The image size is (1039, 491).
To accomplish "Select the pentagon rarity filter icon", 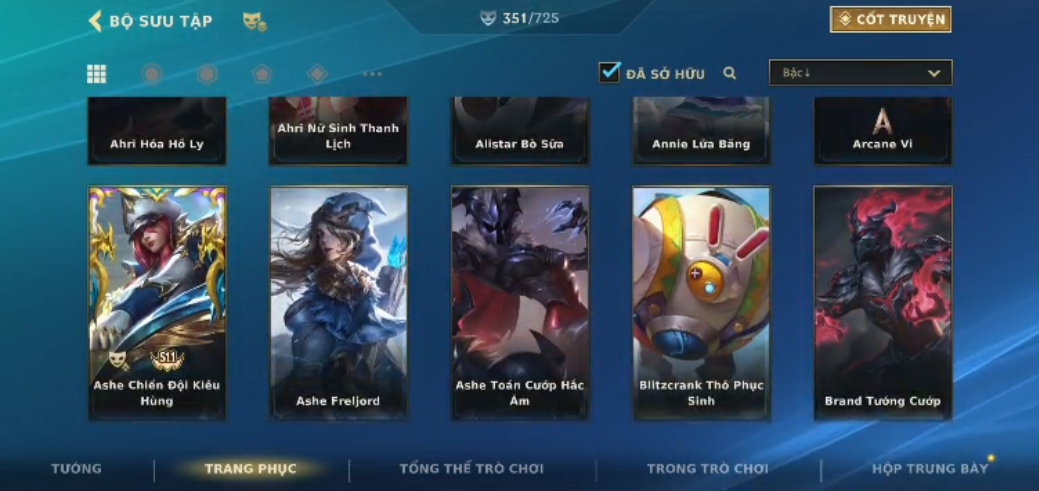I will pyautogui.click(x=262, y=74).
